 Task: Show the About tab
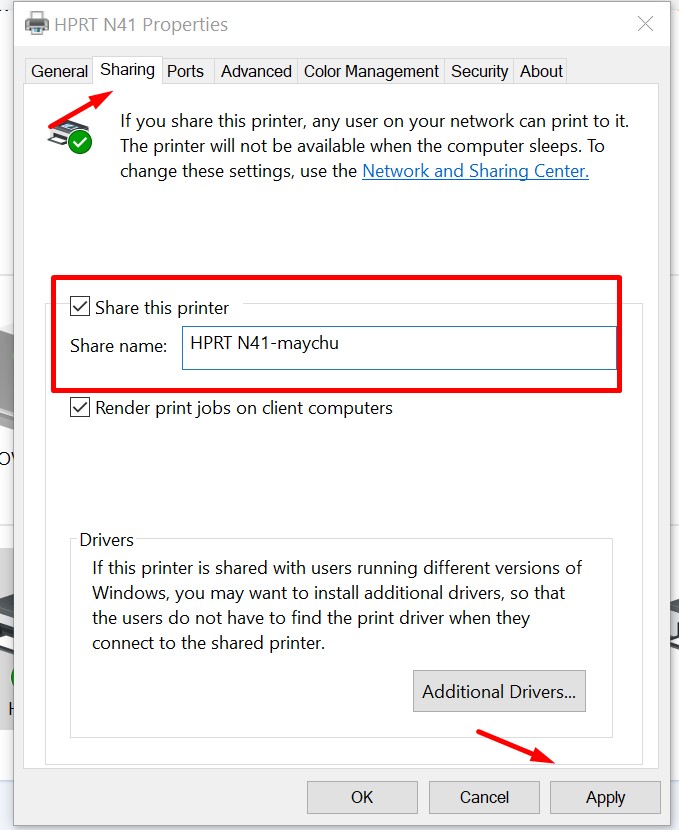541,71
